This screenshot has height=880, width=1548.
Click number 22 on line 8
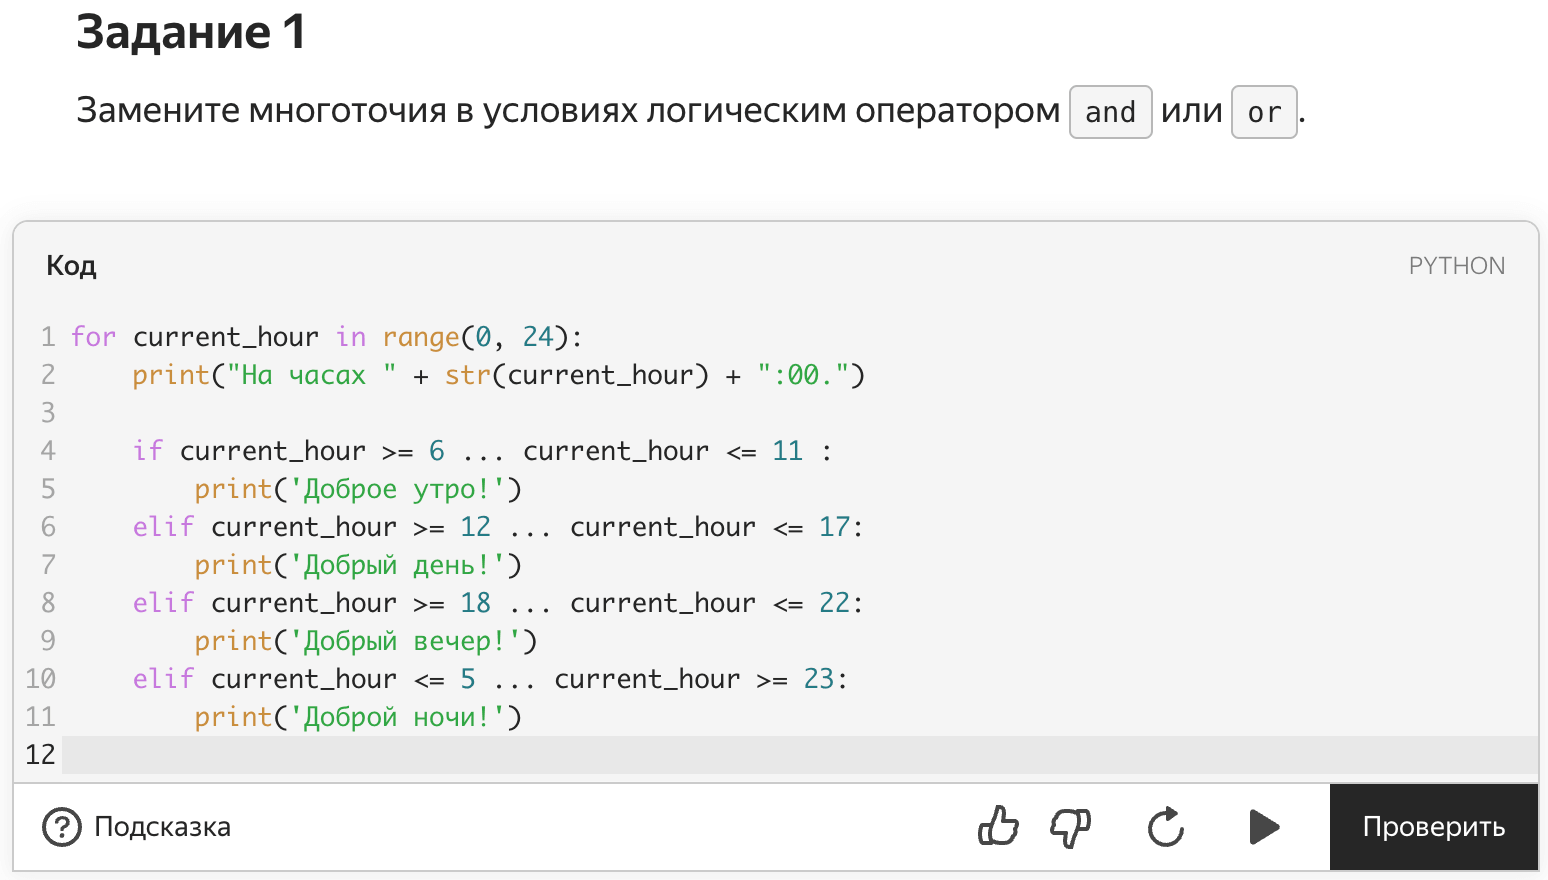point(834,603)
